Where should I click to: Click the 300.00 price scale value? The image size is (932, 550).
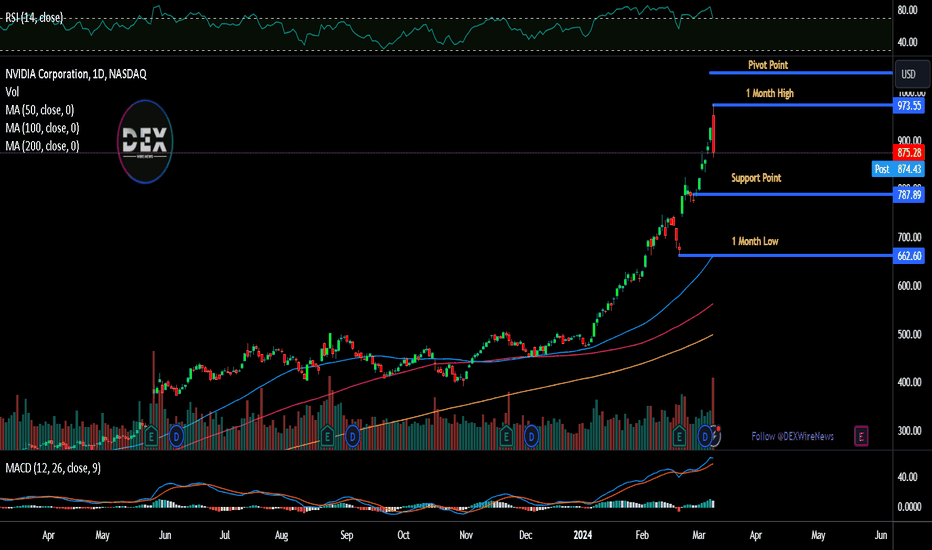[909, 430]
